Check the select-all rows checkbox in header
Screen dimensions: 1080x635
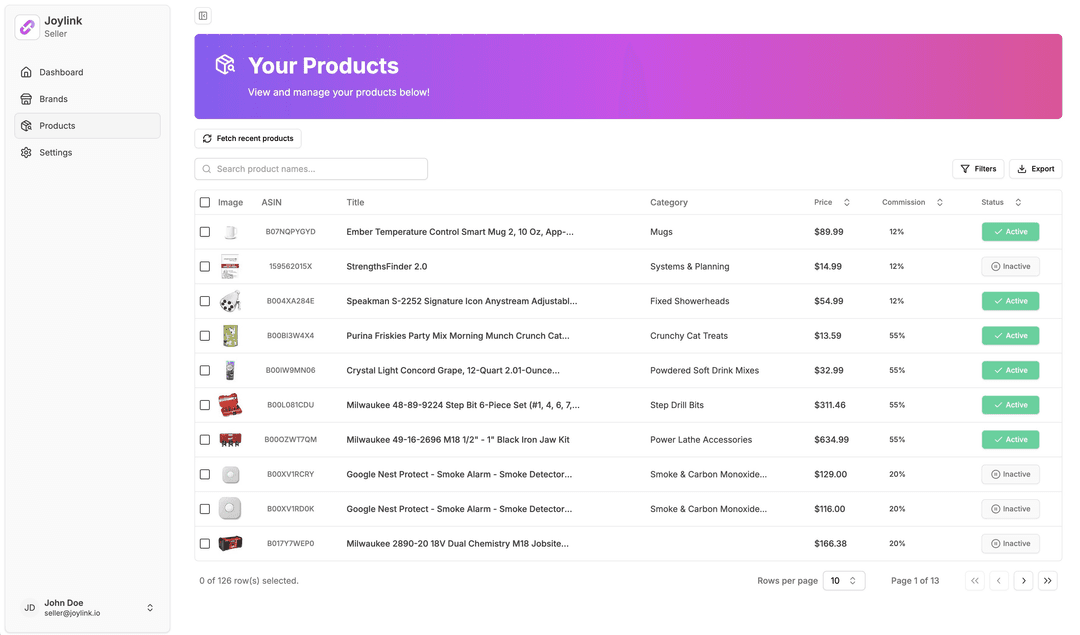click(205, 202)
